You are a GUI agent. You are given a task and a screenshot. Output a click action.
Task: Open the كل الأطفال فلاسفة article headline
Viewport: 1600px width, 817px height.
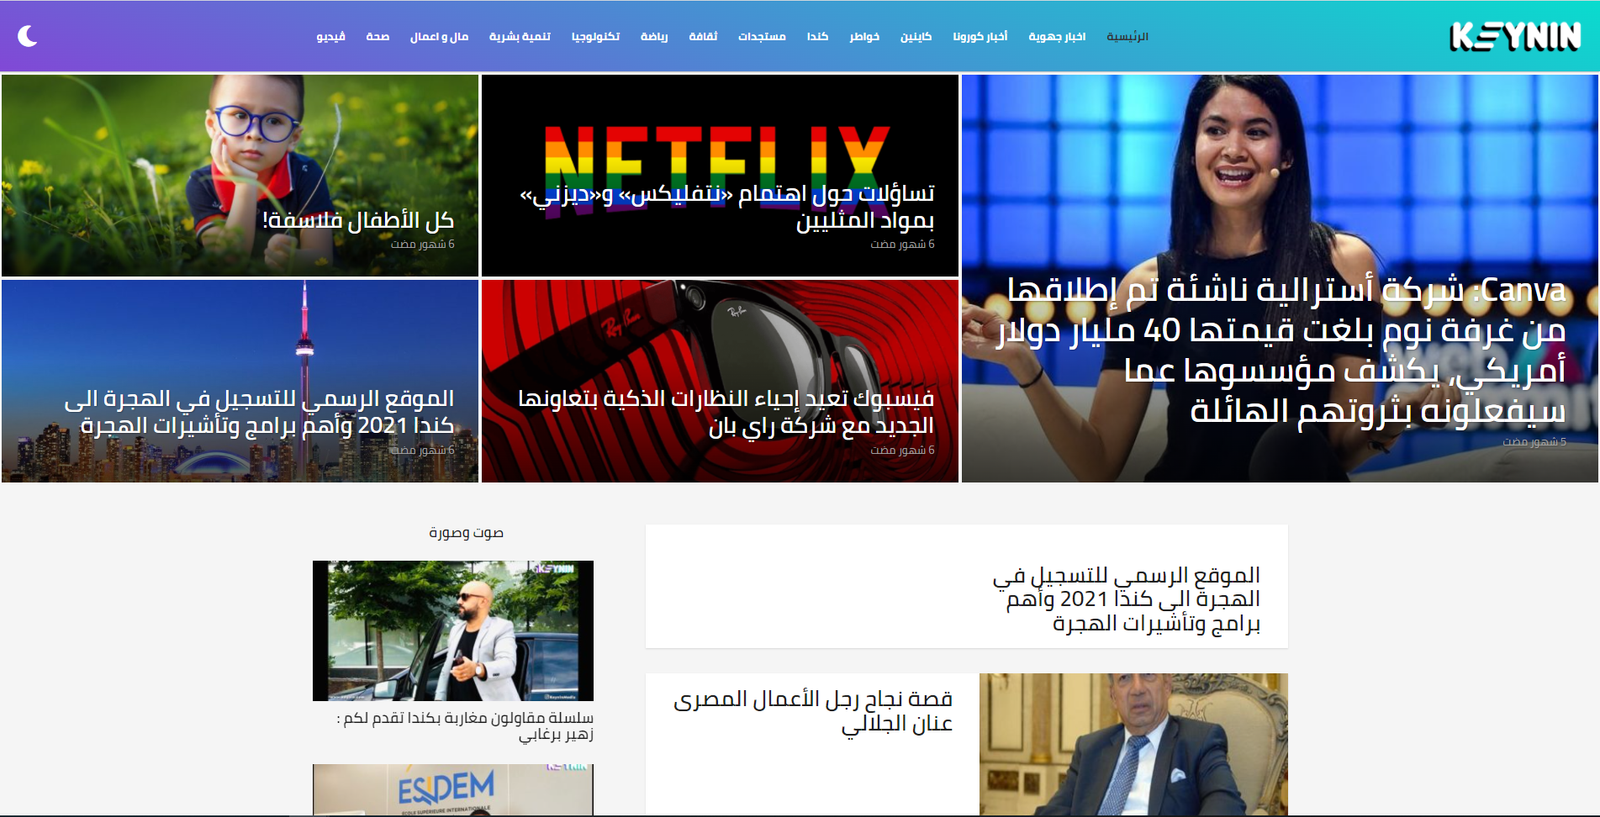click(x=358, y=221)
